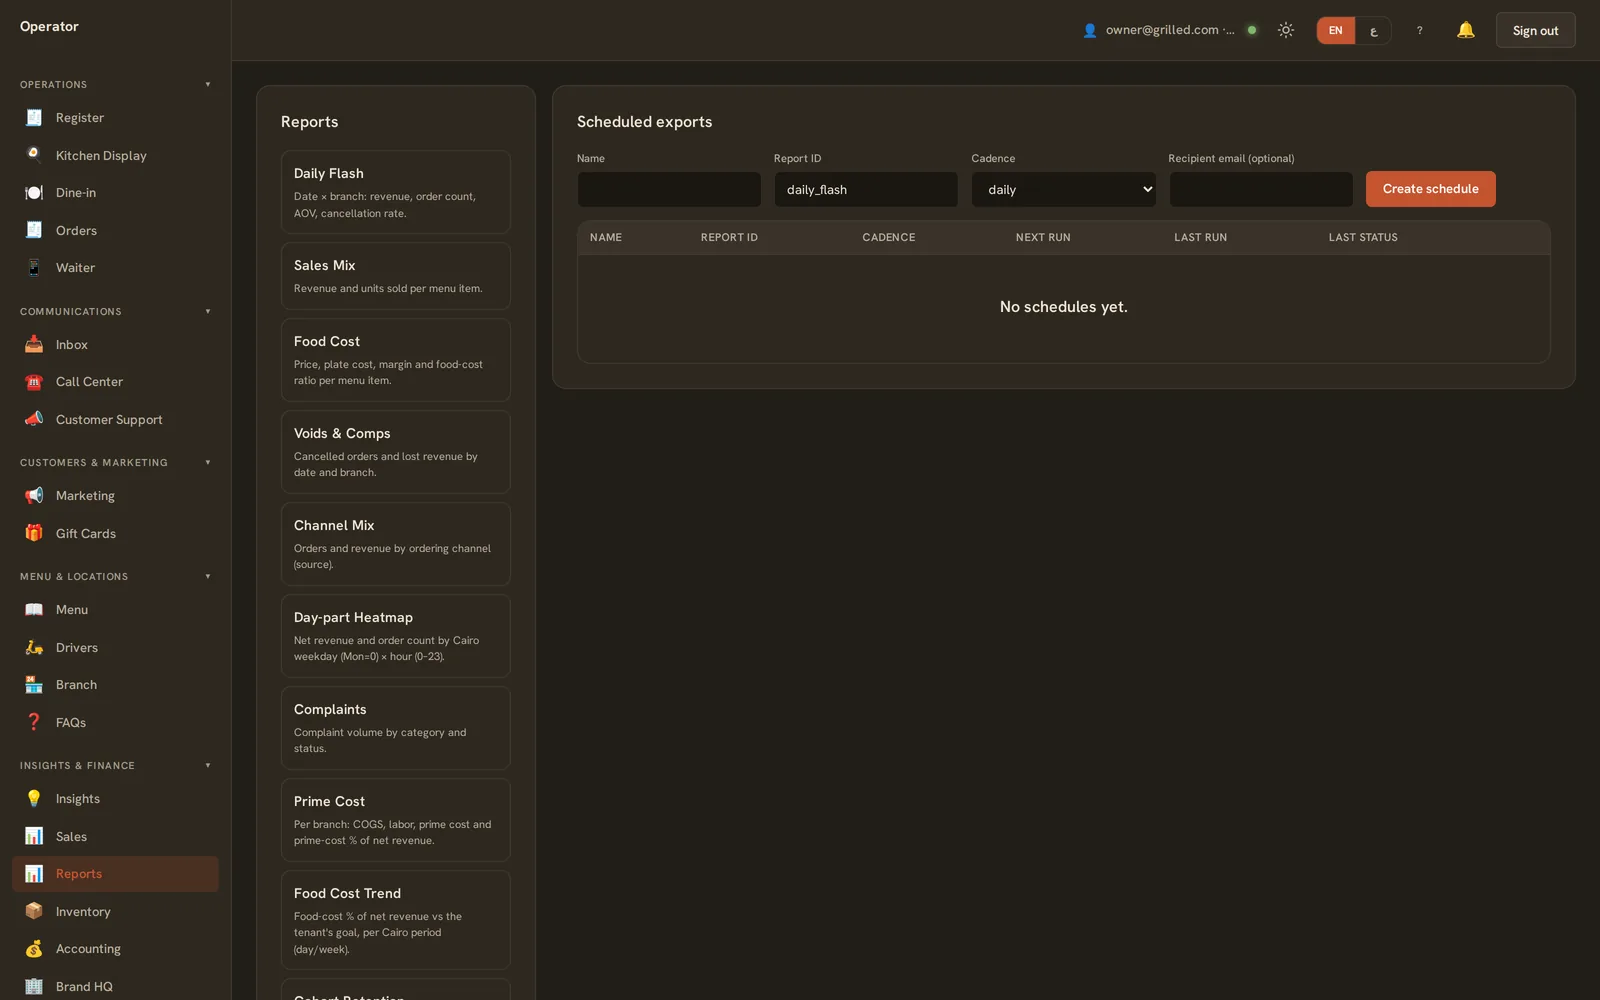The height and width of the screenshot is (1000, 1600).
Task: Open Drivers scooter icon
Action: pyautogui.click(x=34, y=647)
